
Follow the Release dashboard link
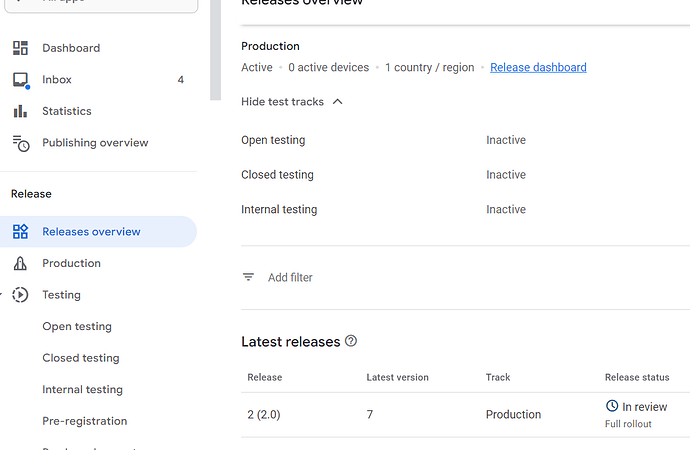coord(538,67)
